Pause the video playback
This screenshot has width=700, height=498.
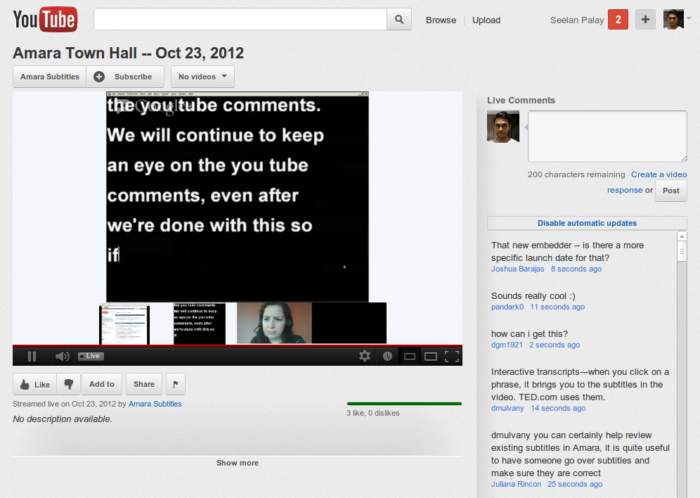tap(32, 356)
